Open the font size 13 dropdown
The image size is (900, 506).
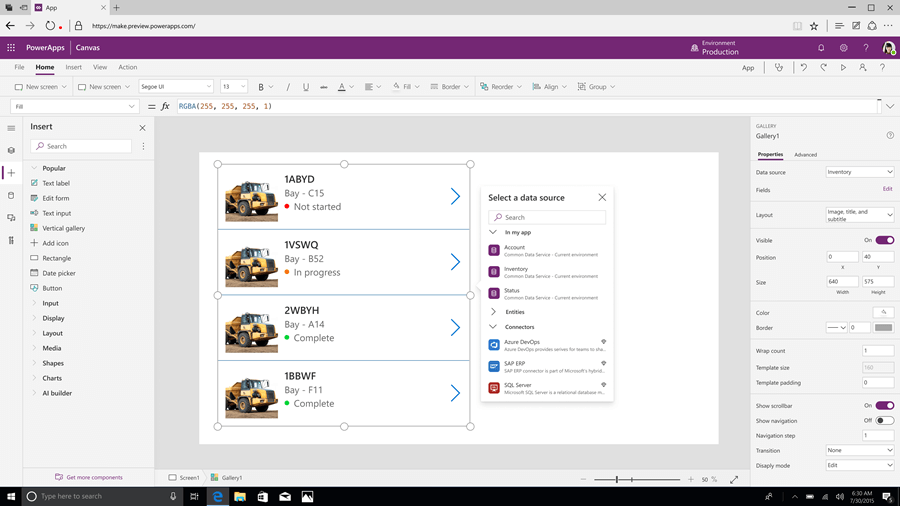pyautogui.click(x=234, y=87)
